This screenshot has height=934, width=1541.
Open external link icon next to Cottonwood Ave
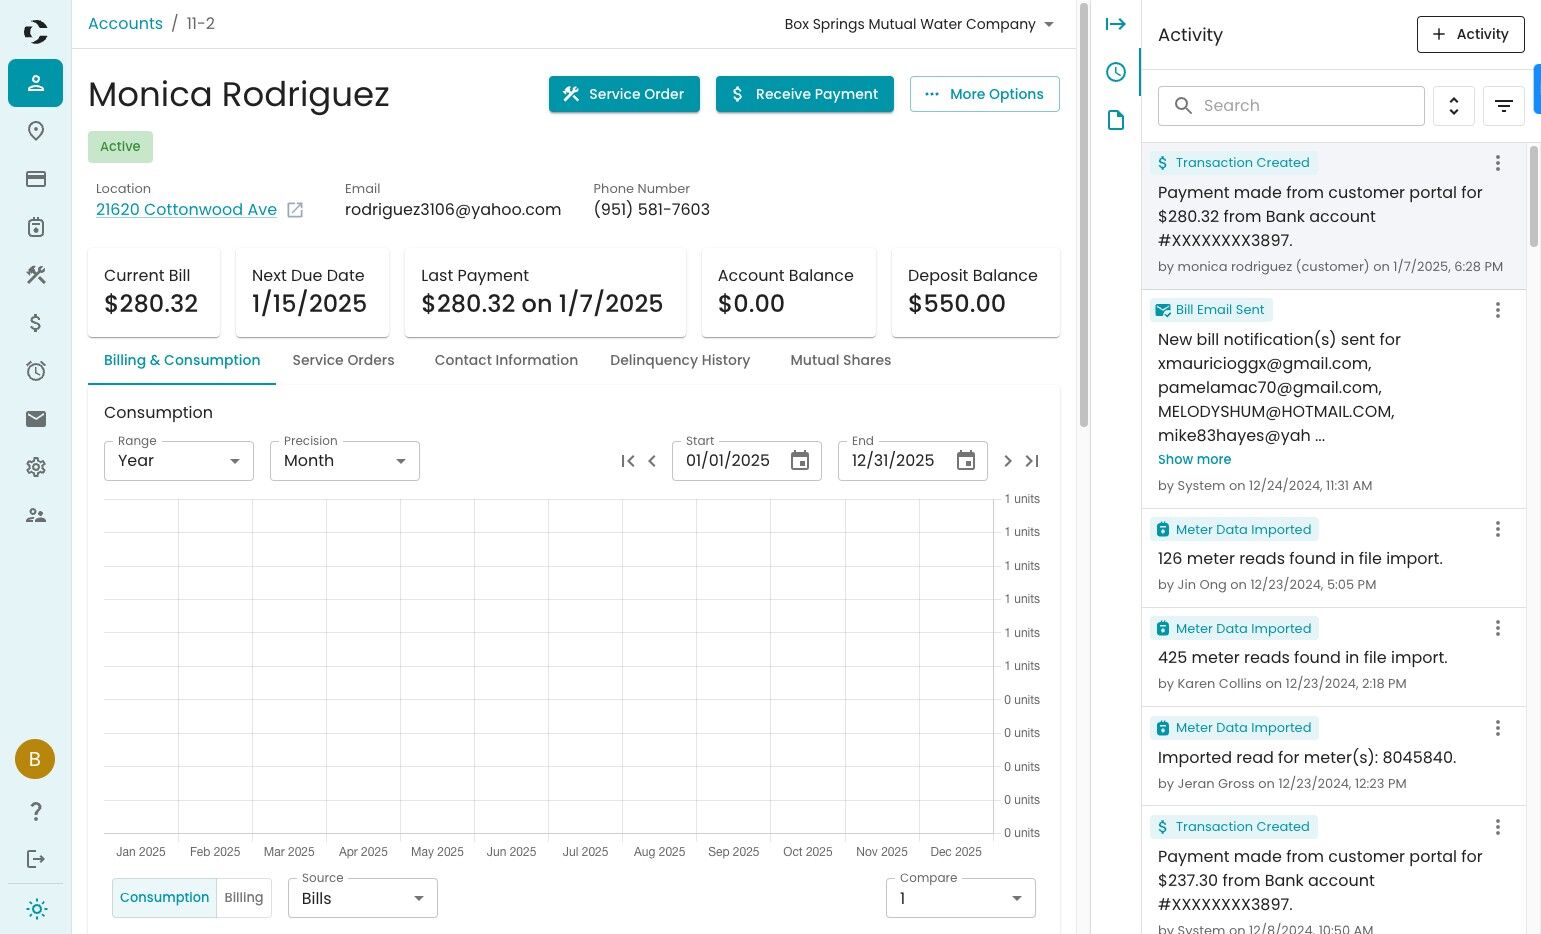pyautogui.click(x=295, y=210)
